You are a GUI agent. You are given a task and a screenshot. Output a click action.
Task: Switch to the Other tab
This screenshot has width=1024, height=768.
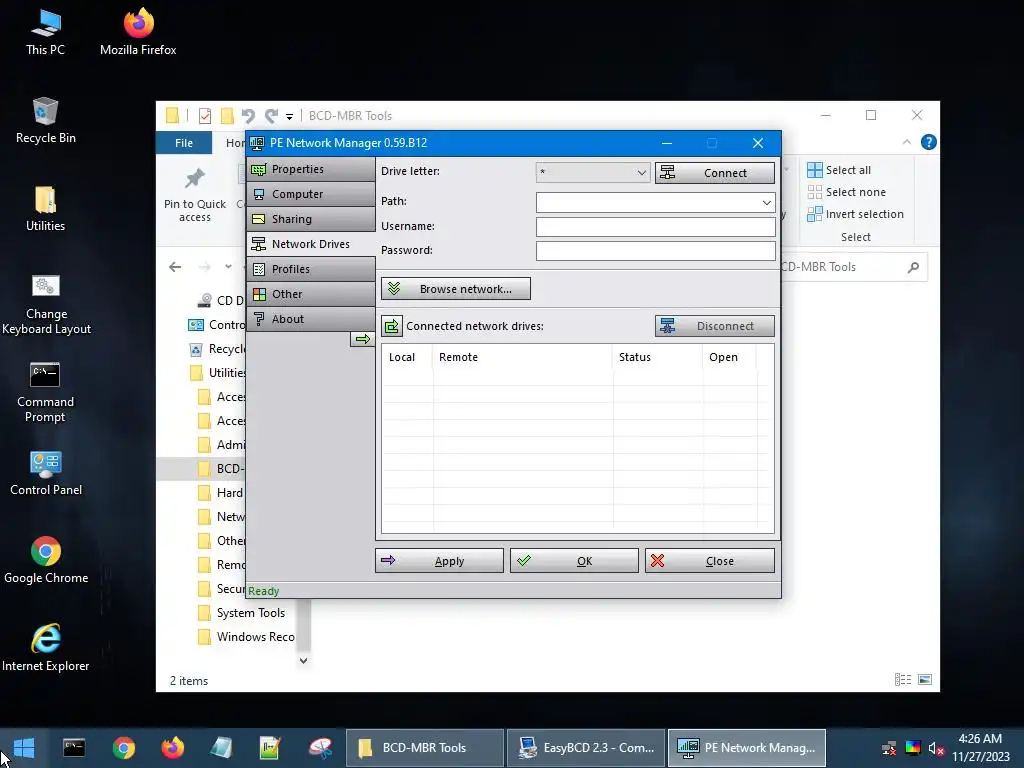(x=311, y=294)
